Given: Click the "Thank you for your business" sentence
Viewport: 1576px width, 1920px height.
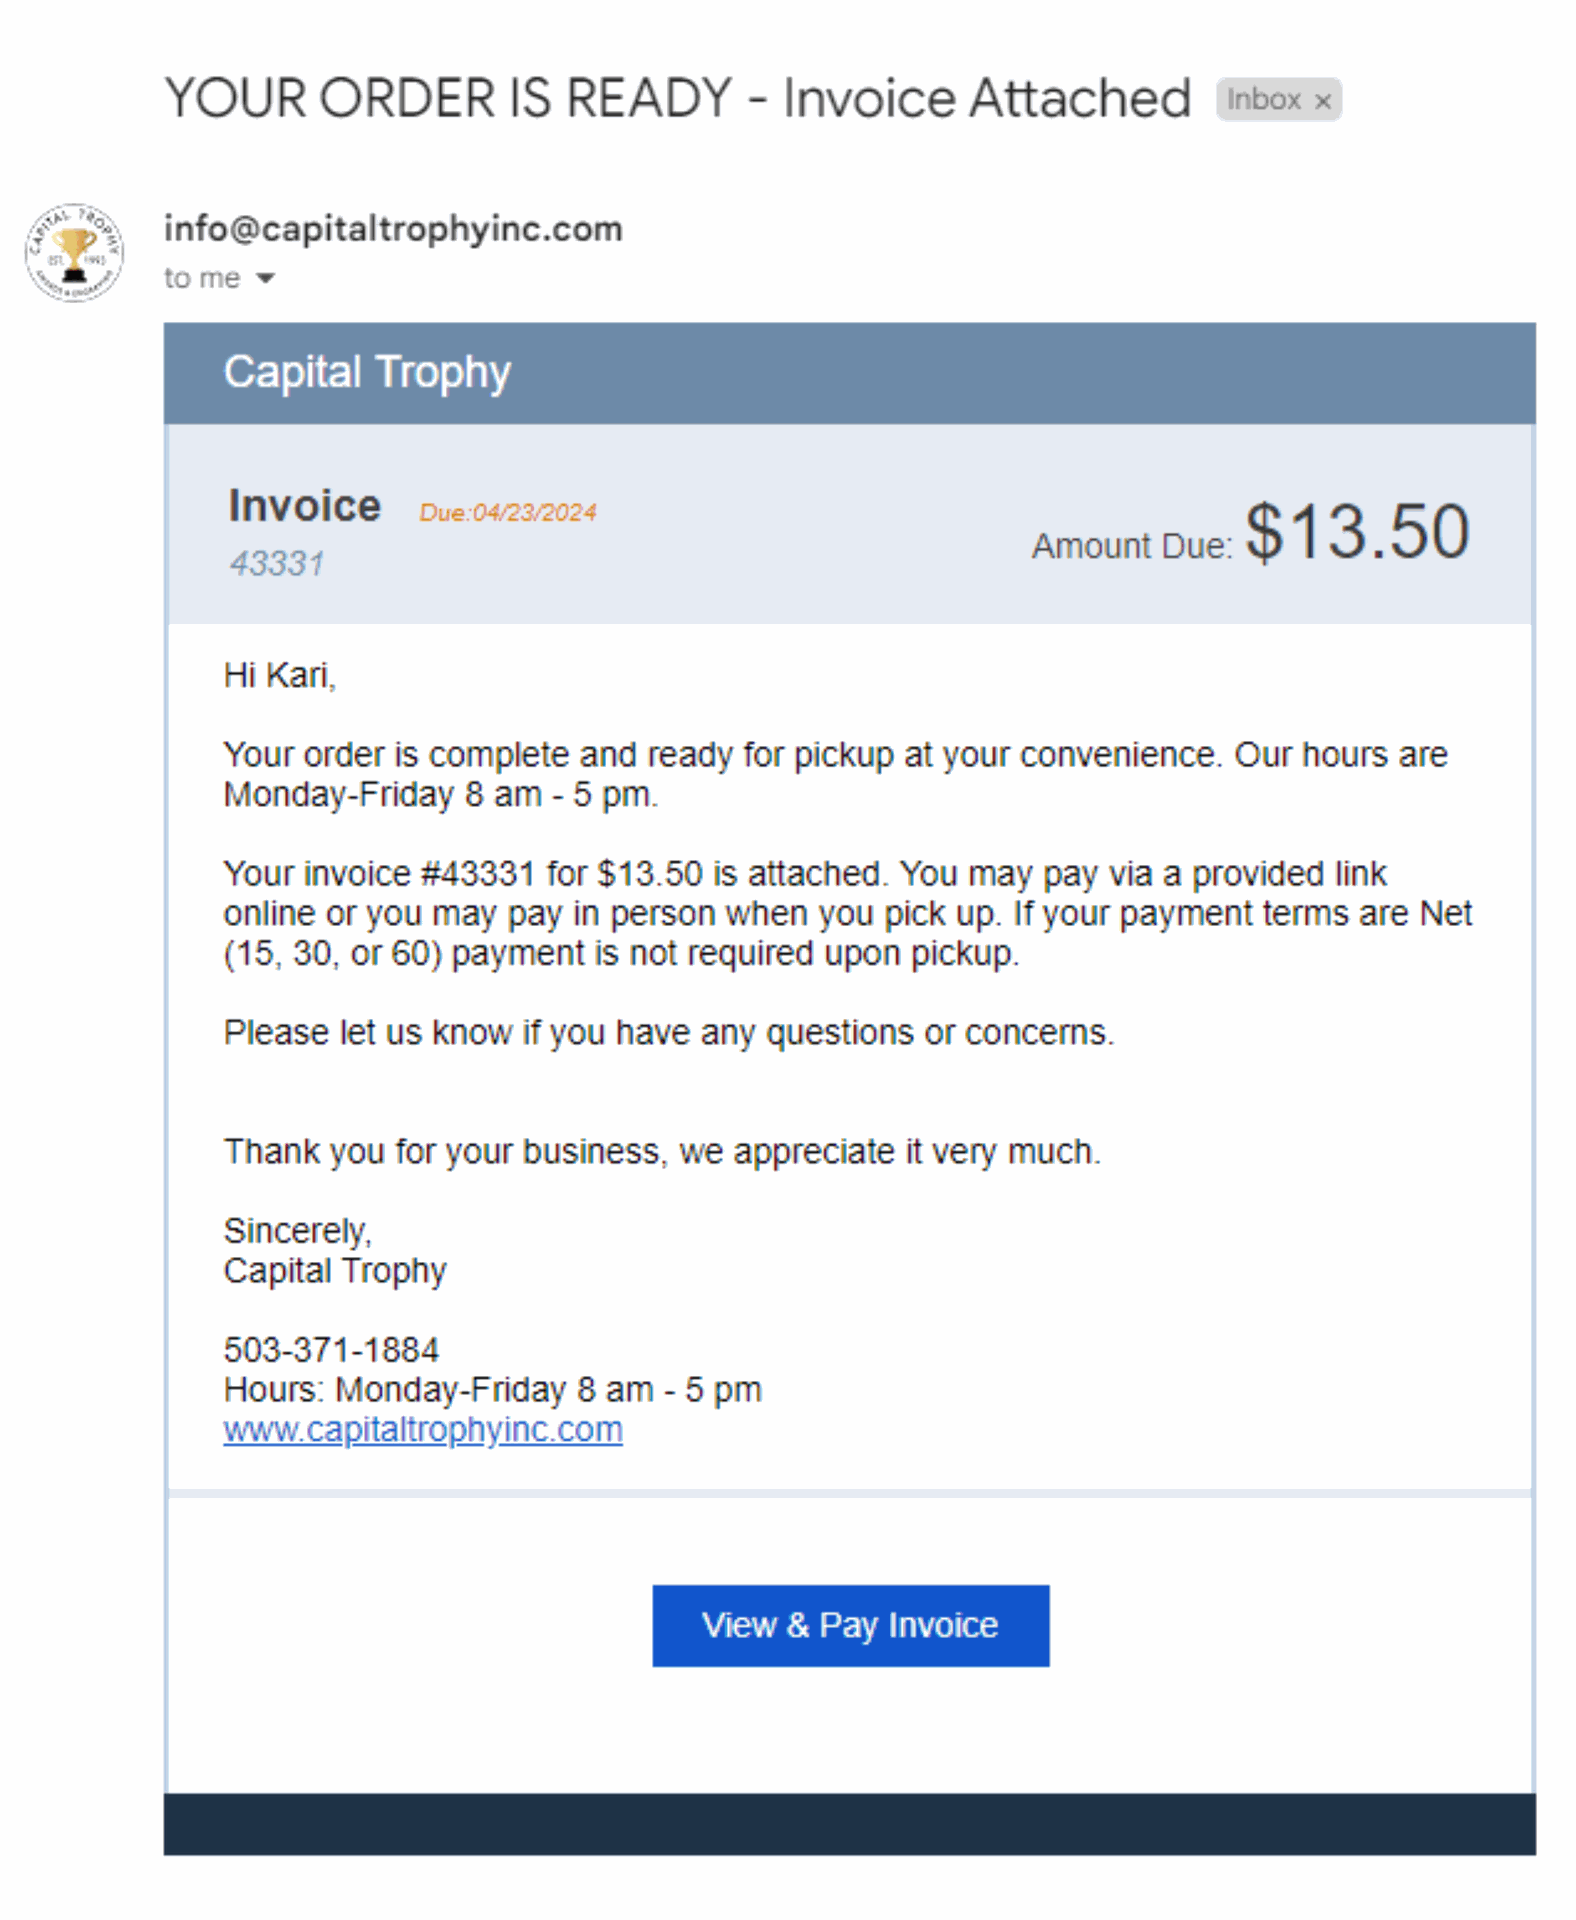Looking at the screenshot, I should tap(662, 1152).
